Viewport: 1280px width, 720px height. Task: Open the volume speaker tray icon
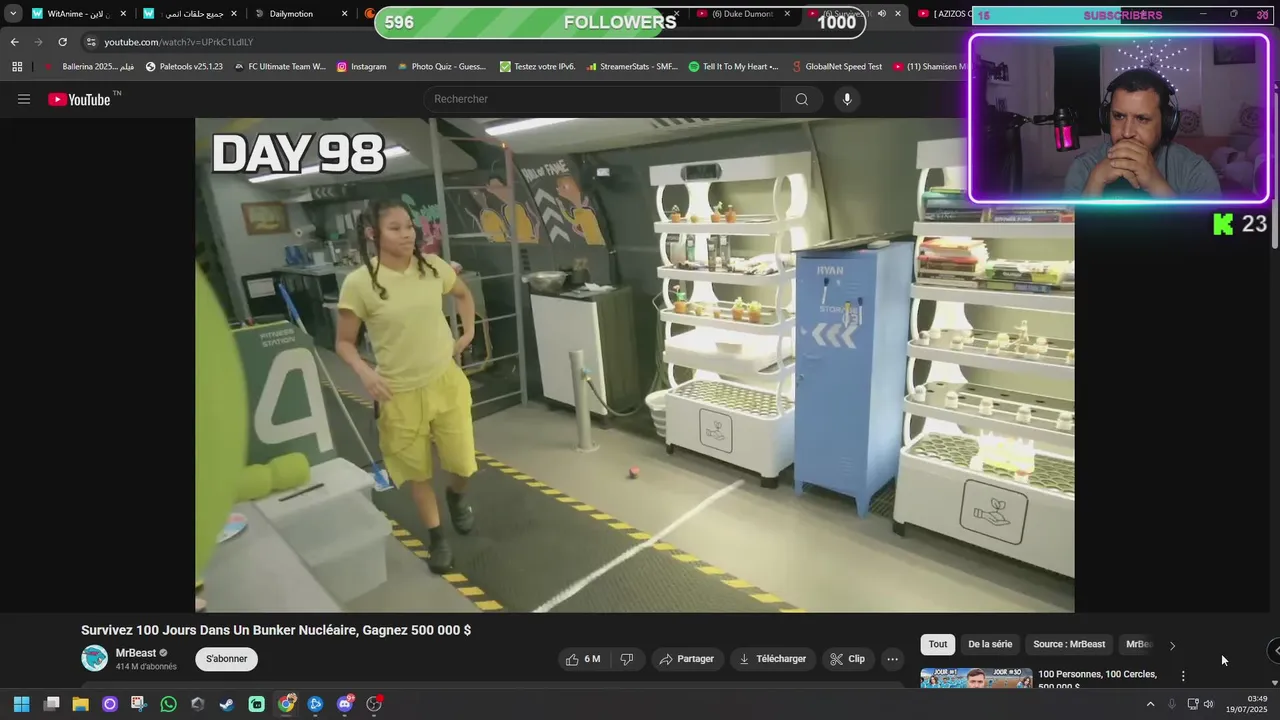click(1209, 704)
